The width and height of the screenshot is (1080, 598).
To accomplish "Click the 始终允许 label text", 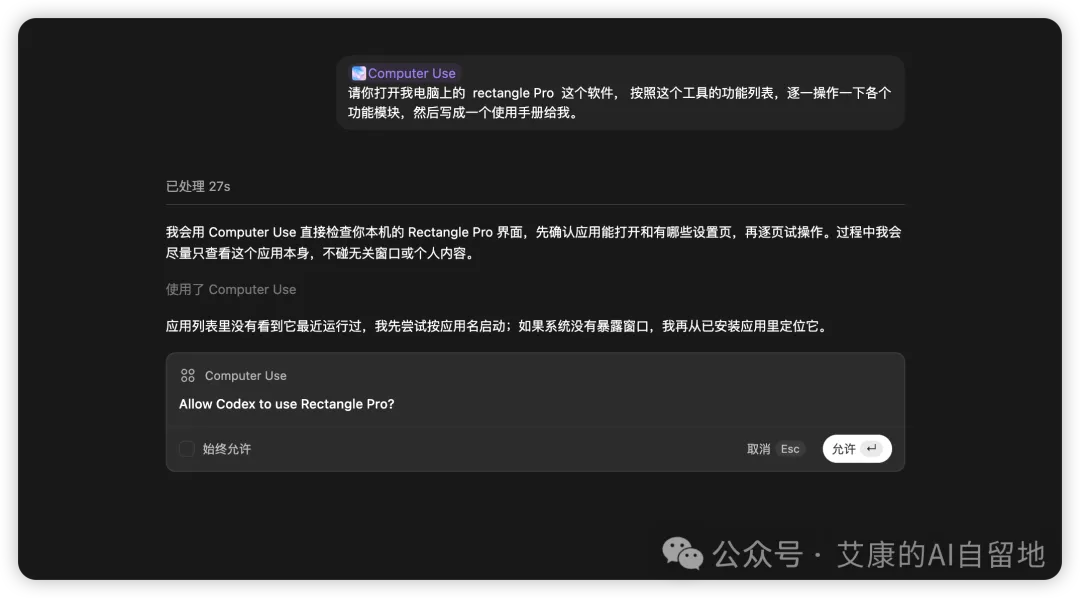I will tap(227, 449).
